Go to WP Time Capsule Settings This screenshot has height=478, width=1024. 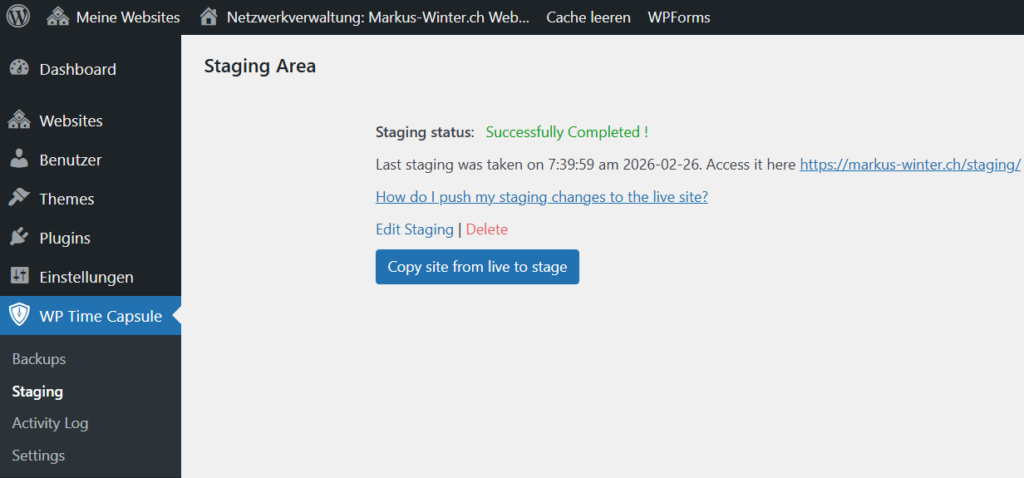coord(38,456)
